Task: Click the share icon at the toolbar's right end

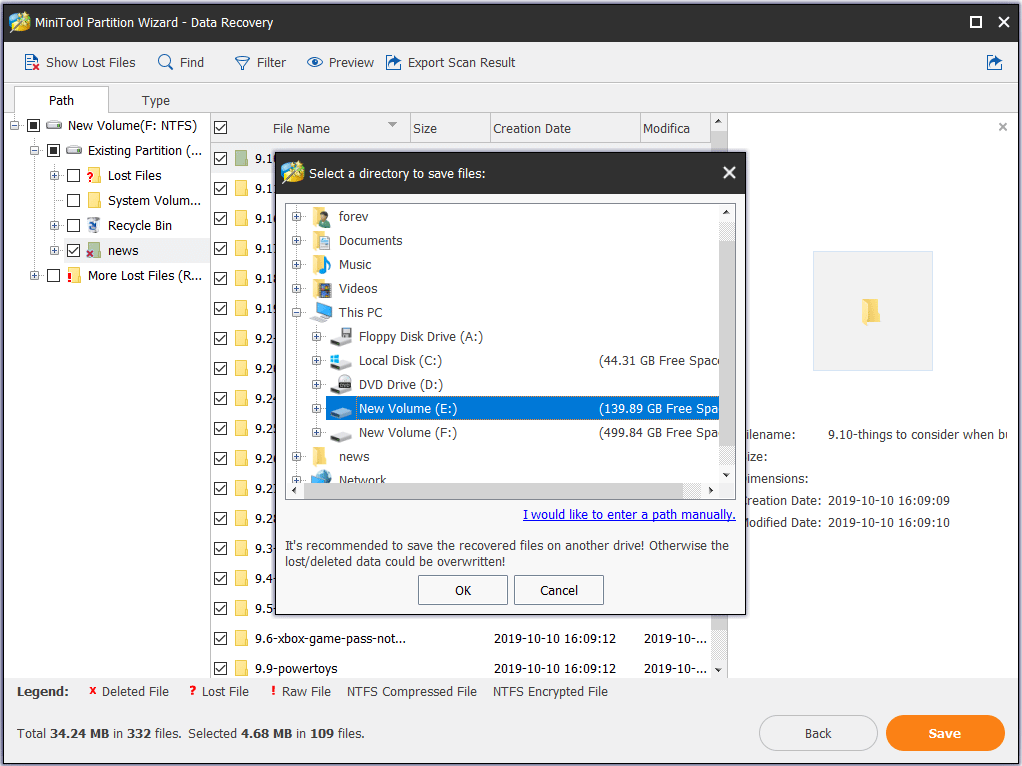Action: tap(994, 63)
